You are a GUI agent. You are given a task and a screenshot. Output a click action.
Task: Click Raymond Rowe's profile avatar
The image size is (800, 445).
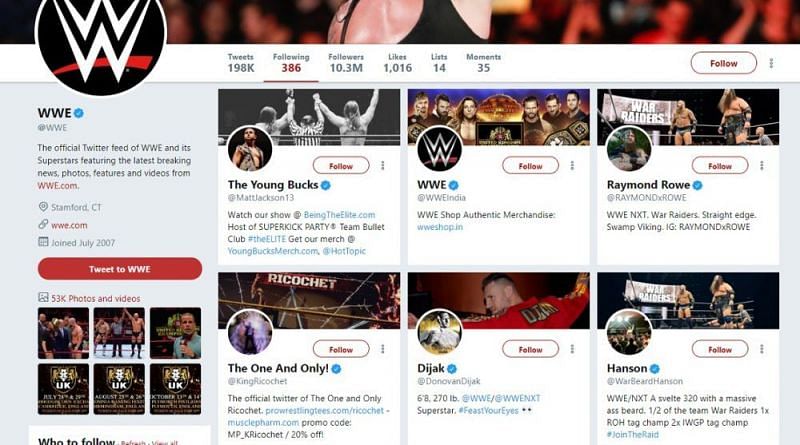(x=629, y=149)
